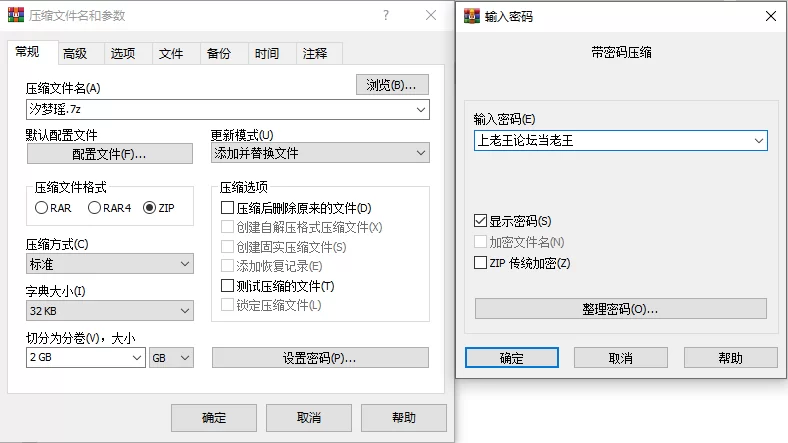Viewport: 788px width, 443px height.
Task: Click the WinRAR icon in the archive dialog title bar
Action: coord(16,17)
